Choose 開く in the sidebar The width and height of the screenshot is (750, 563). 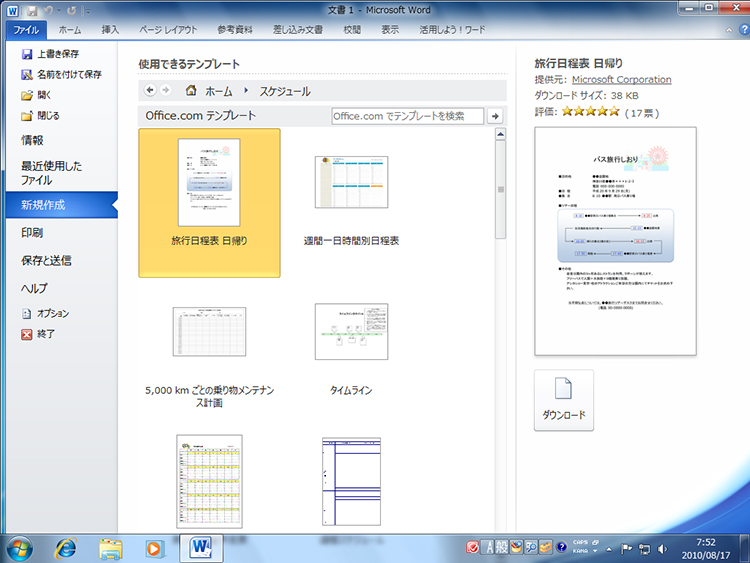click(x=36, y=95)
